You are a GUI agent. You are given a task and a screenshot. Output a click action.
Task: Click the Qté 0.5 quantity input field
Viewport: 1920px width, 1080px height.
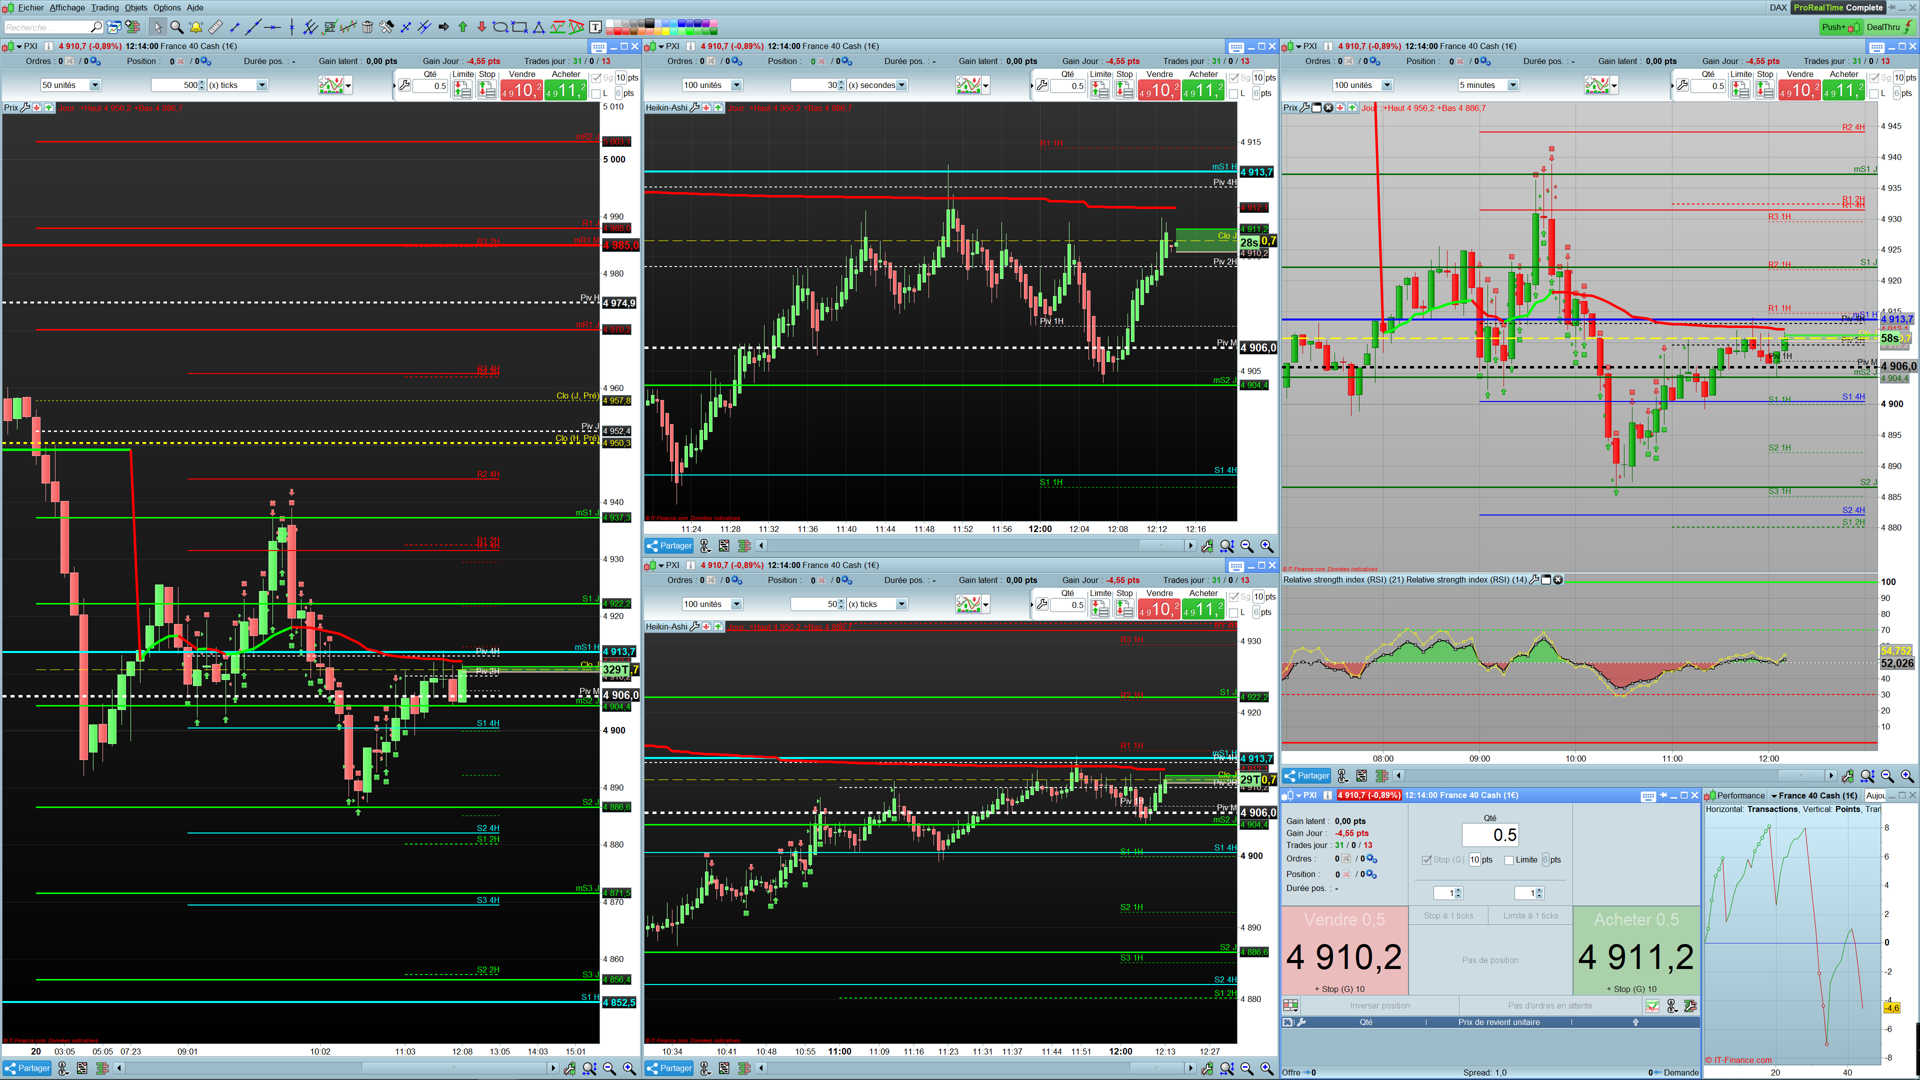click(x=1490, y=835)
